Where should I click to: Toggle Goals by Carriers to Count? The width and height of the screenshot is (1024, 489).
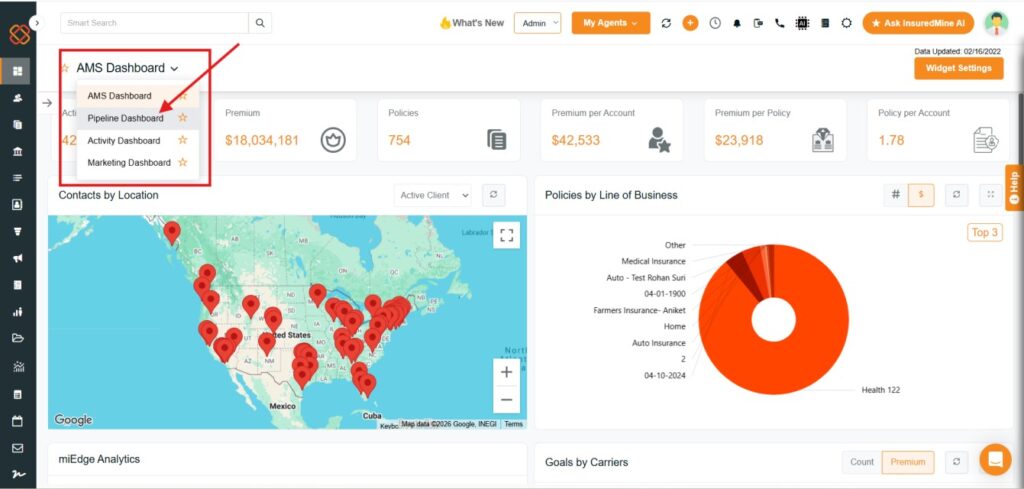click(861, 462)
